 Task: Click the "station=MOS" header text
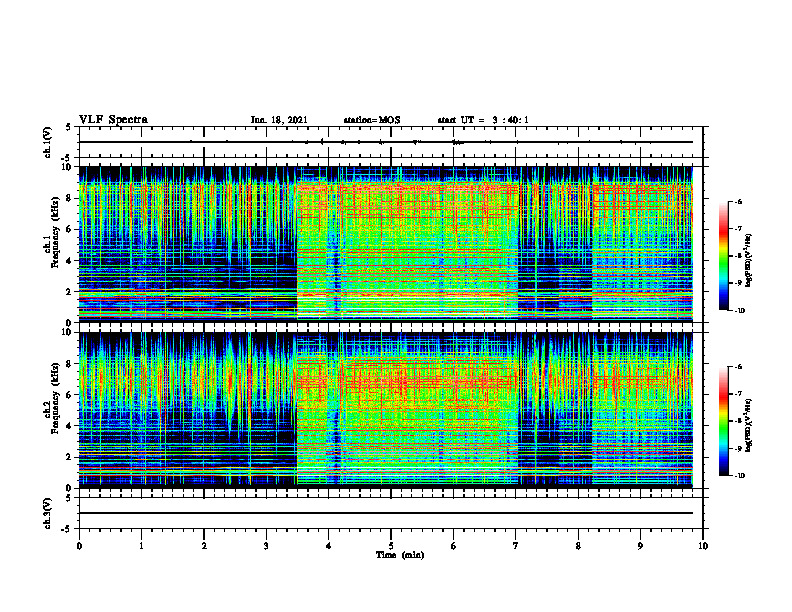372,120
